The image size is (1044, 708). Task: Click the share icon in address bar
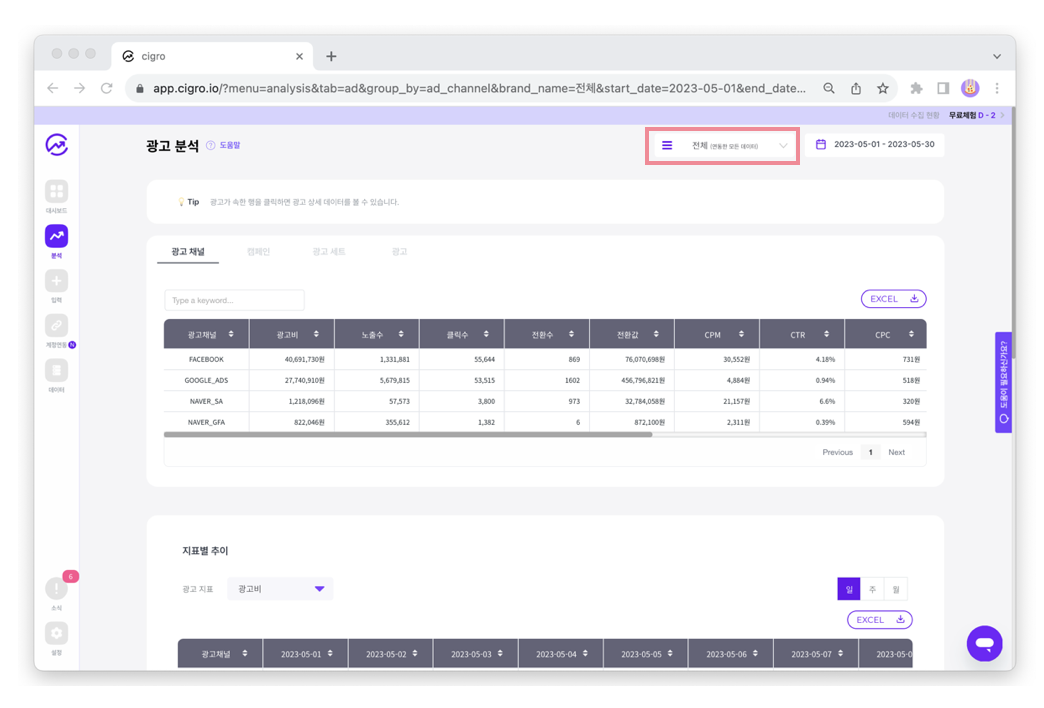856,88
